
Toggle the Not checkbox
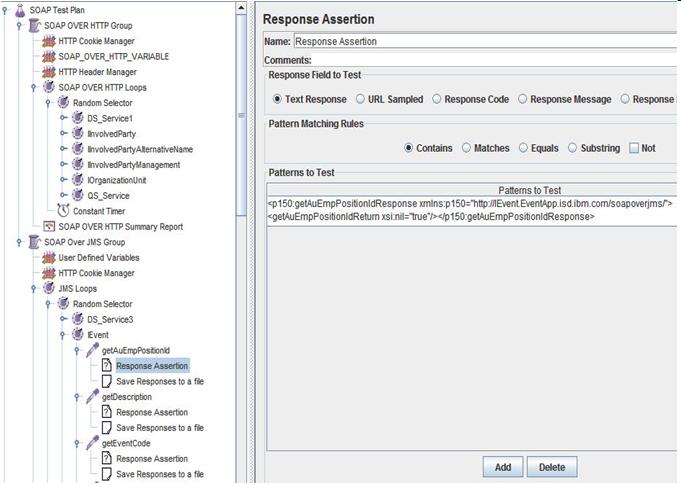coord(634,148)
